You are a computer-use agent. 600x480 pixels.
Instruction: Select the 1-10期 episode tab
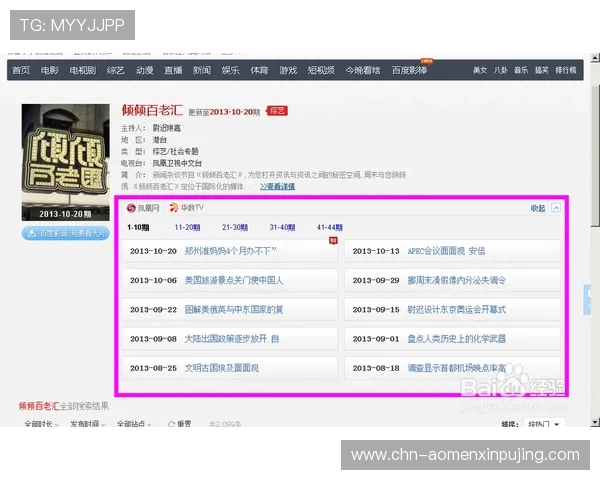pyautogui.click(x=138, y=227)
